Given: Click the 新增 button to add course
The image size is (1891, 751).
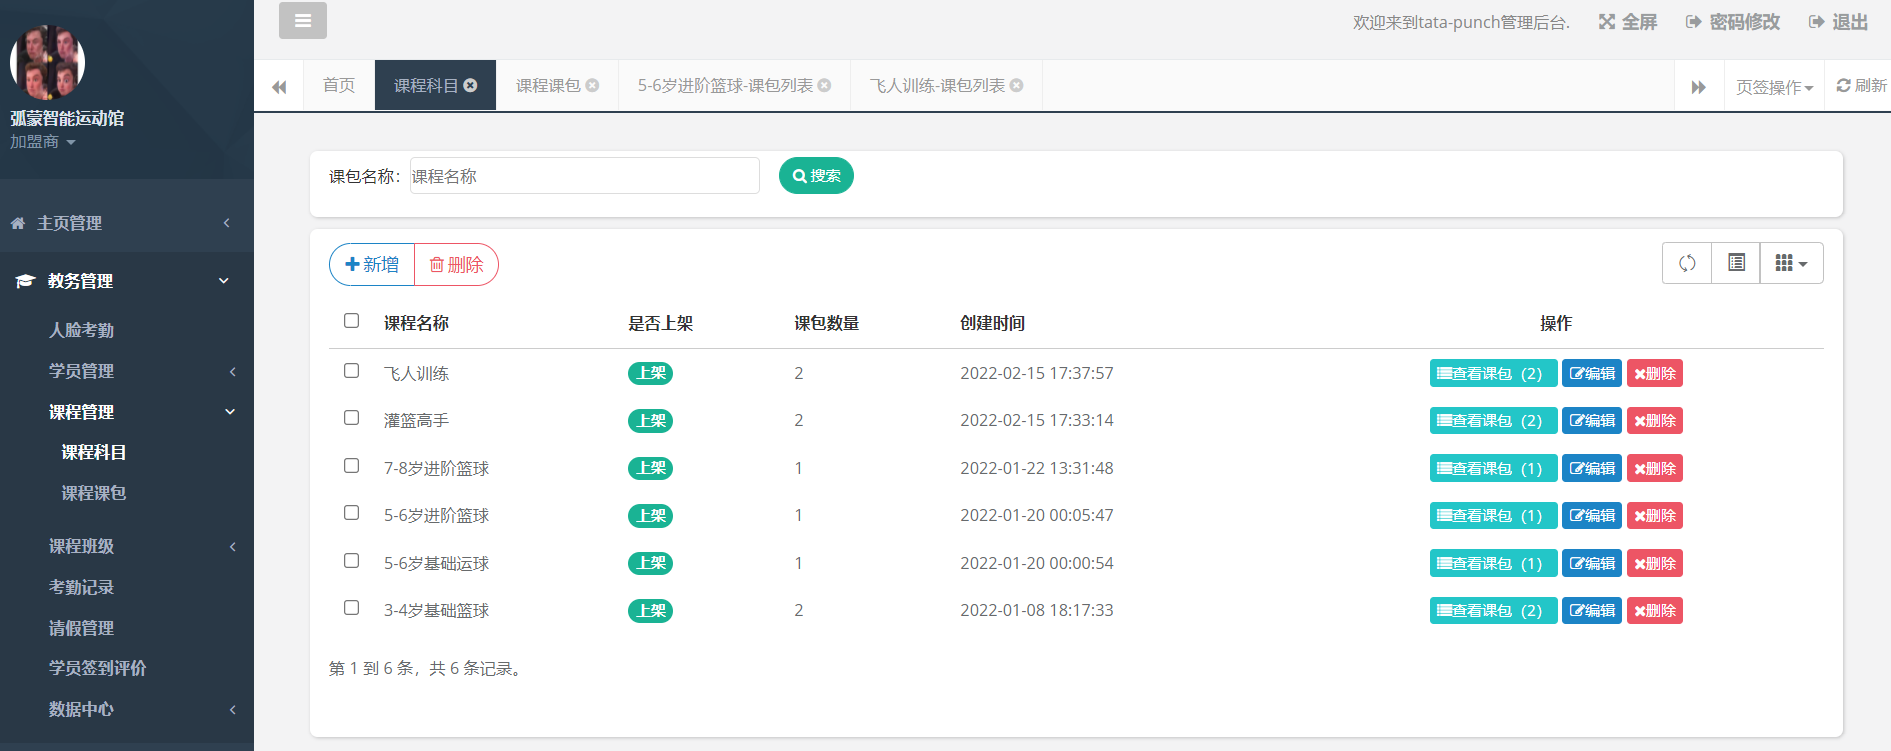Looking at the screenshot, I should pos(372,265).
